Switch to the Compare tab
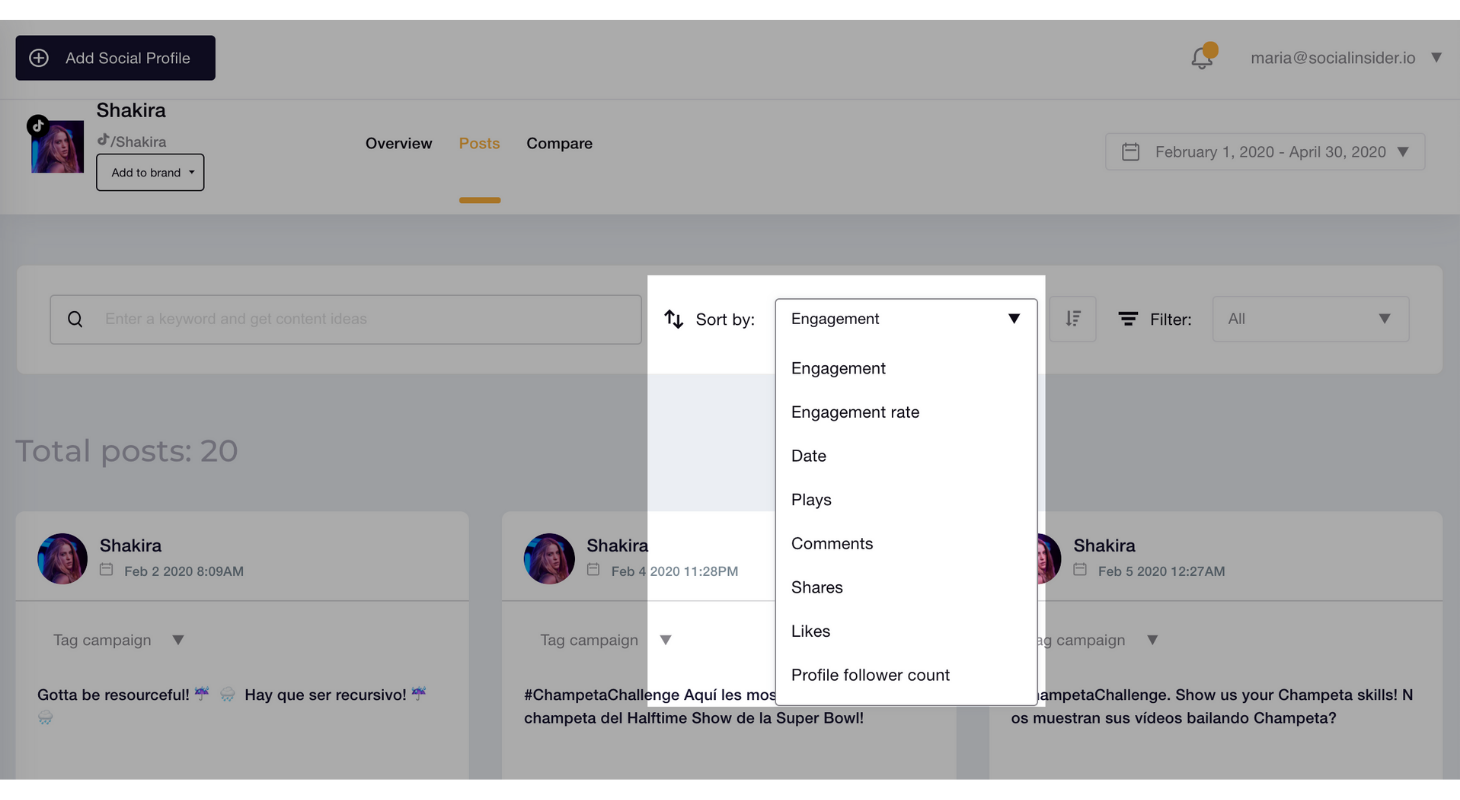This screenshot has height=800, width=1460. (559, 143)
